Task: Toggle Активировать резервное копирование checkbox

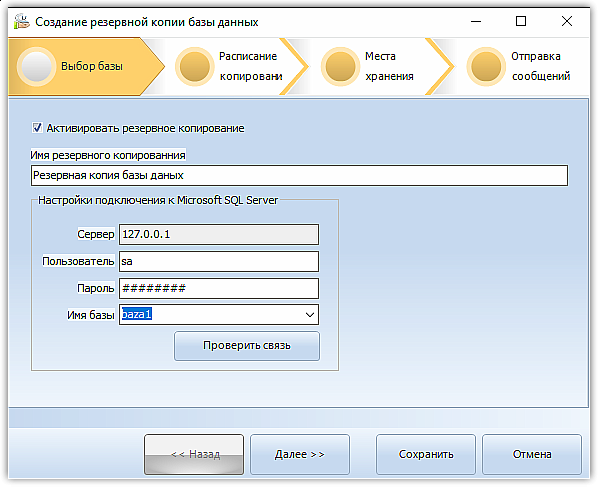Action: [x=37, y=127]
